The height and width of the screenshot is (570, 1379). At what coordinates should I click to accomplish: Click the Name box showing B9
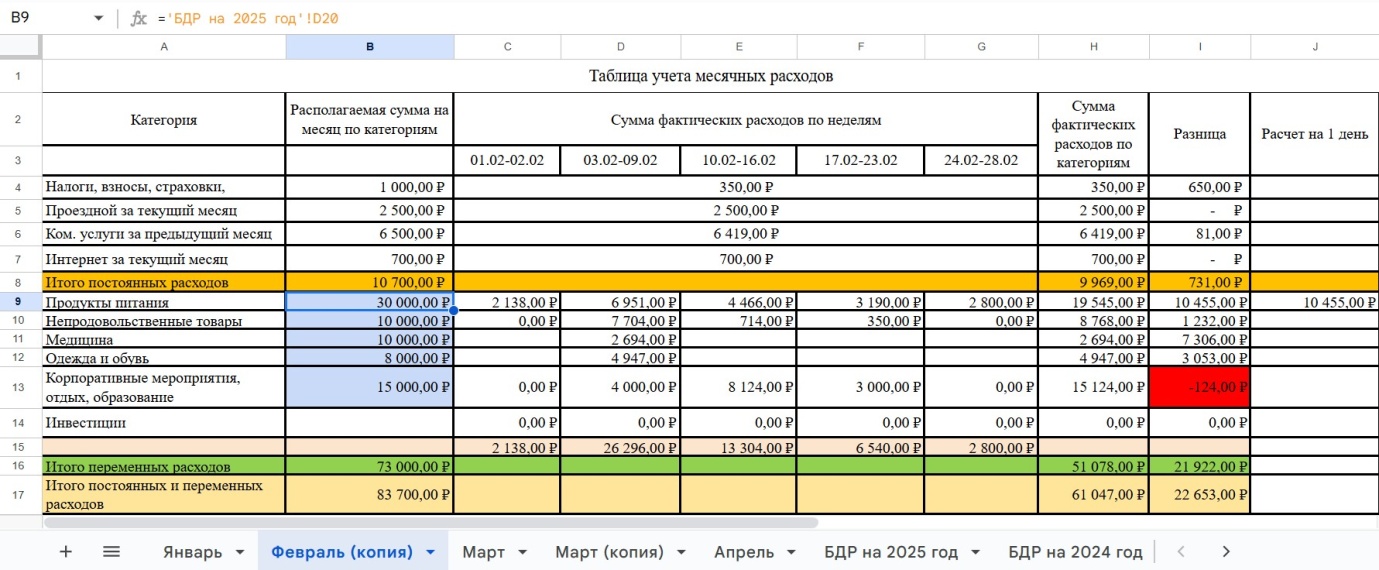point(45,18)
